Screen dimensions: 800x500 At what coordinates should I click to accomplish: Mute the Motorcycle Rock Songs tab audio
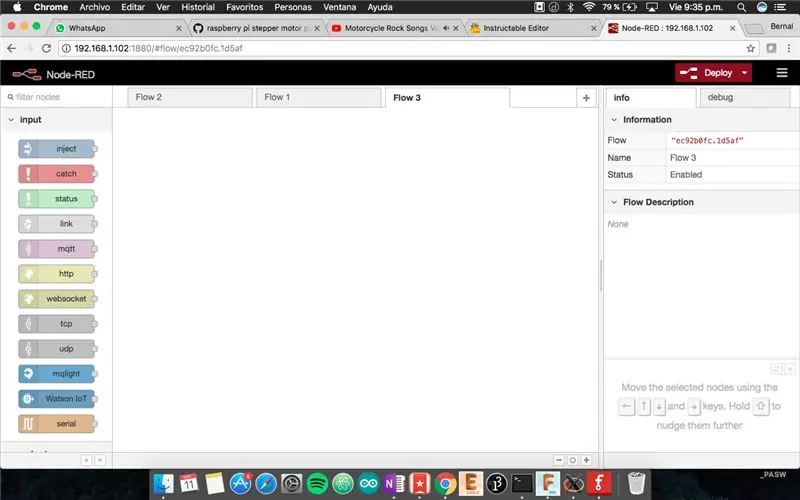coord(446,28)
